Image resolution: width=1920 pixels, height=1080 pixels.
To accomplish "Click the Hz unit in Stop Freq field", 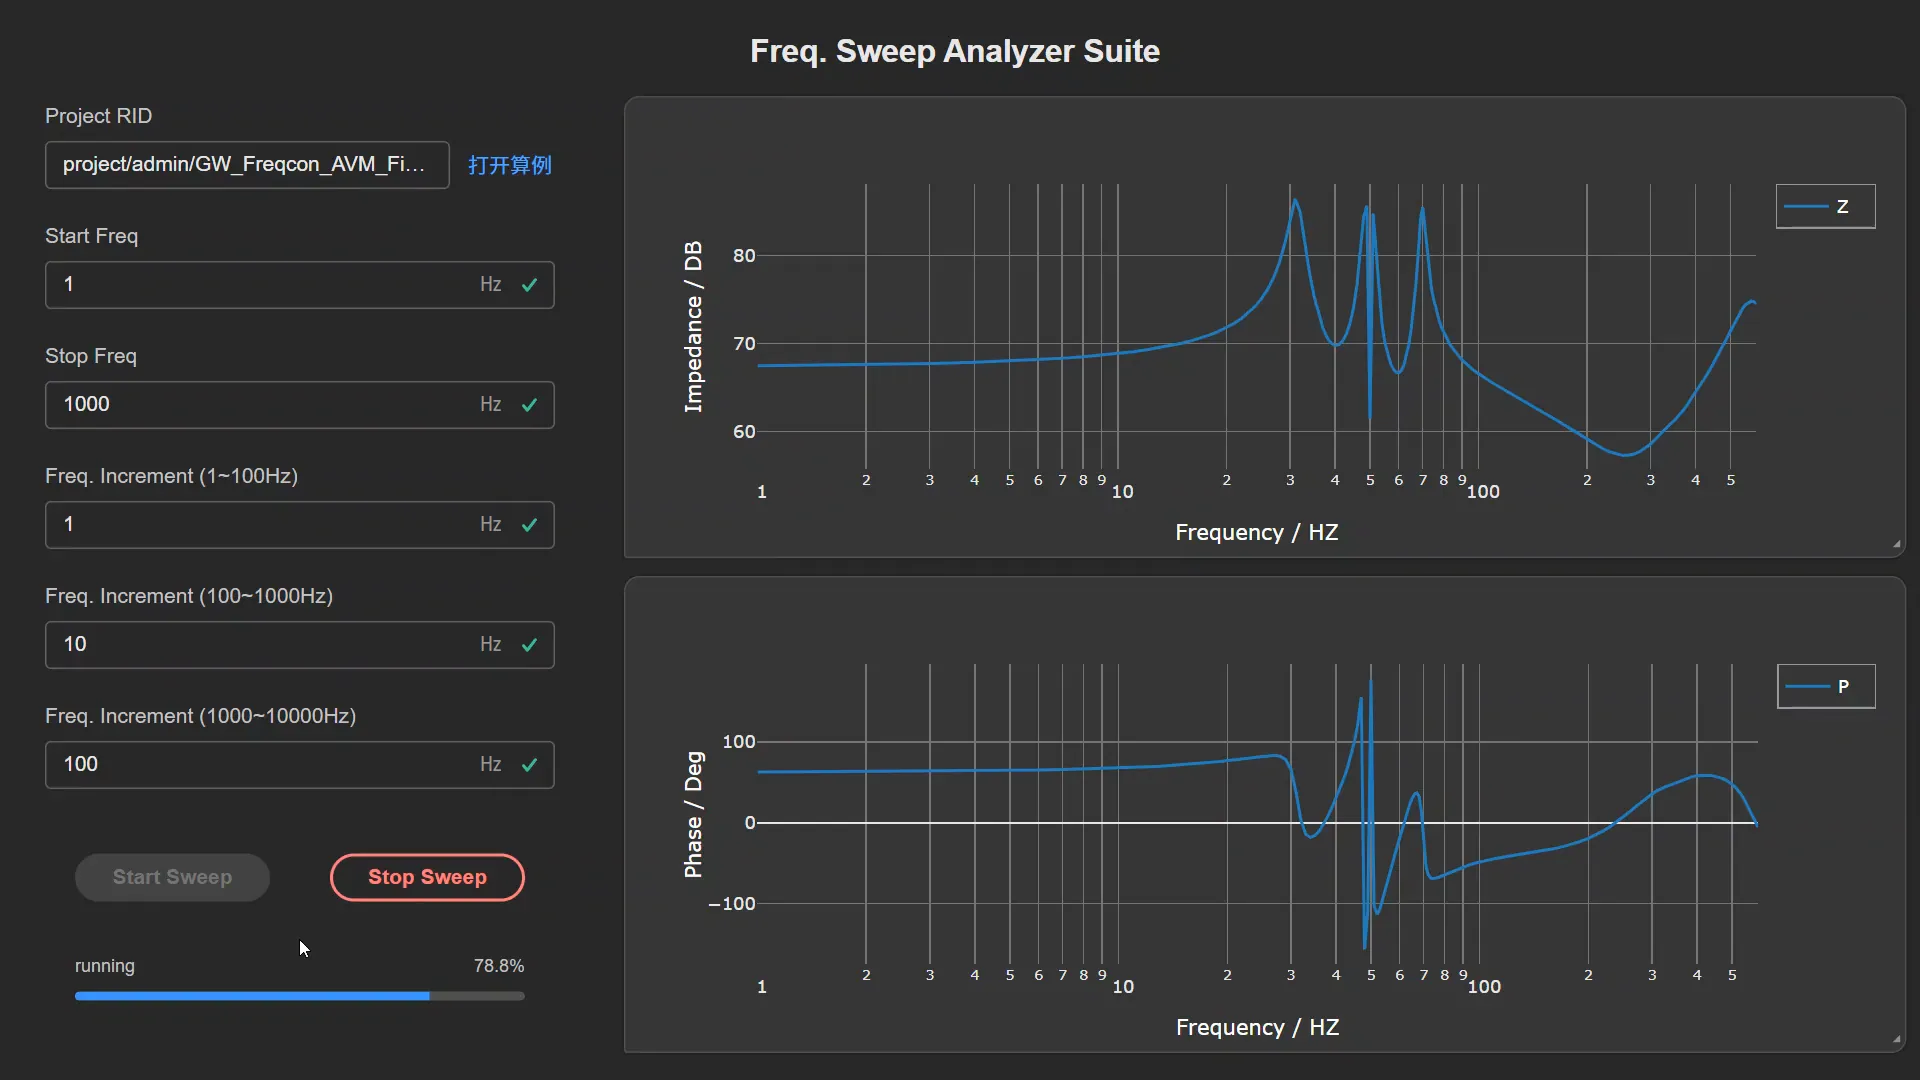I will [x=490, y=405].
